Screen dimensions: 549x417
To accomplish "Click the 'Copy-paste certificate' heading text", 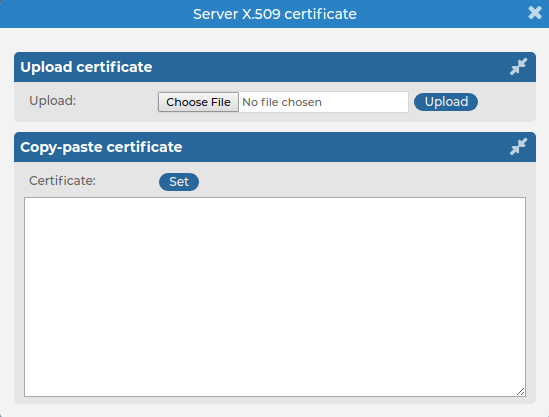I will coord(101,147).
